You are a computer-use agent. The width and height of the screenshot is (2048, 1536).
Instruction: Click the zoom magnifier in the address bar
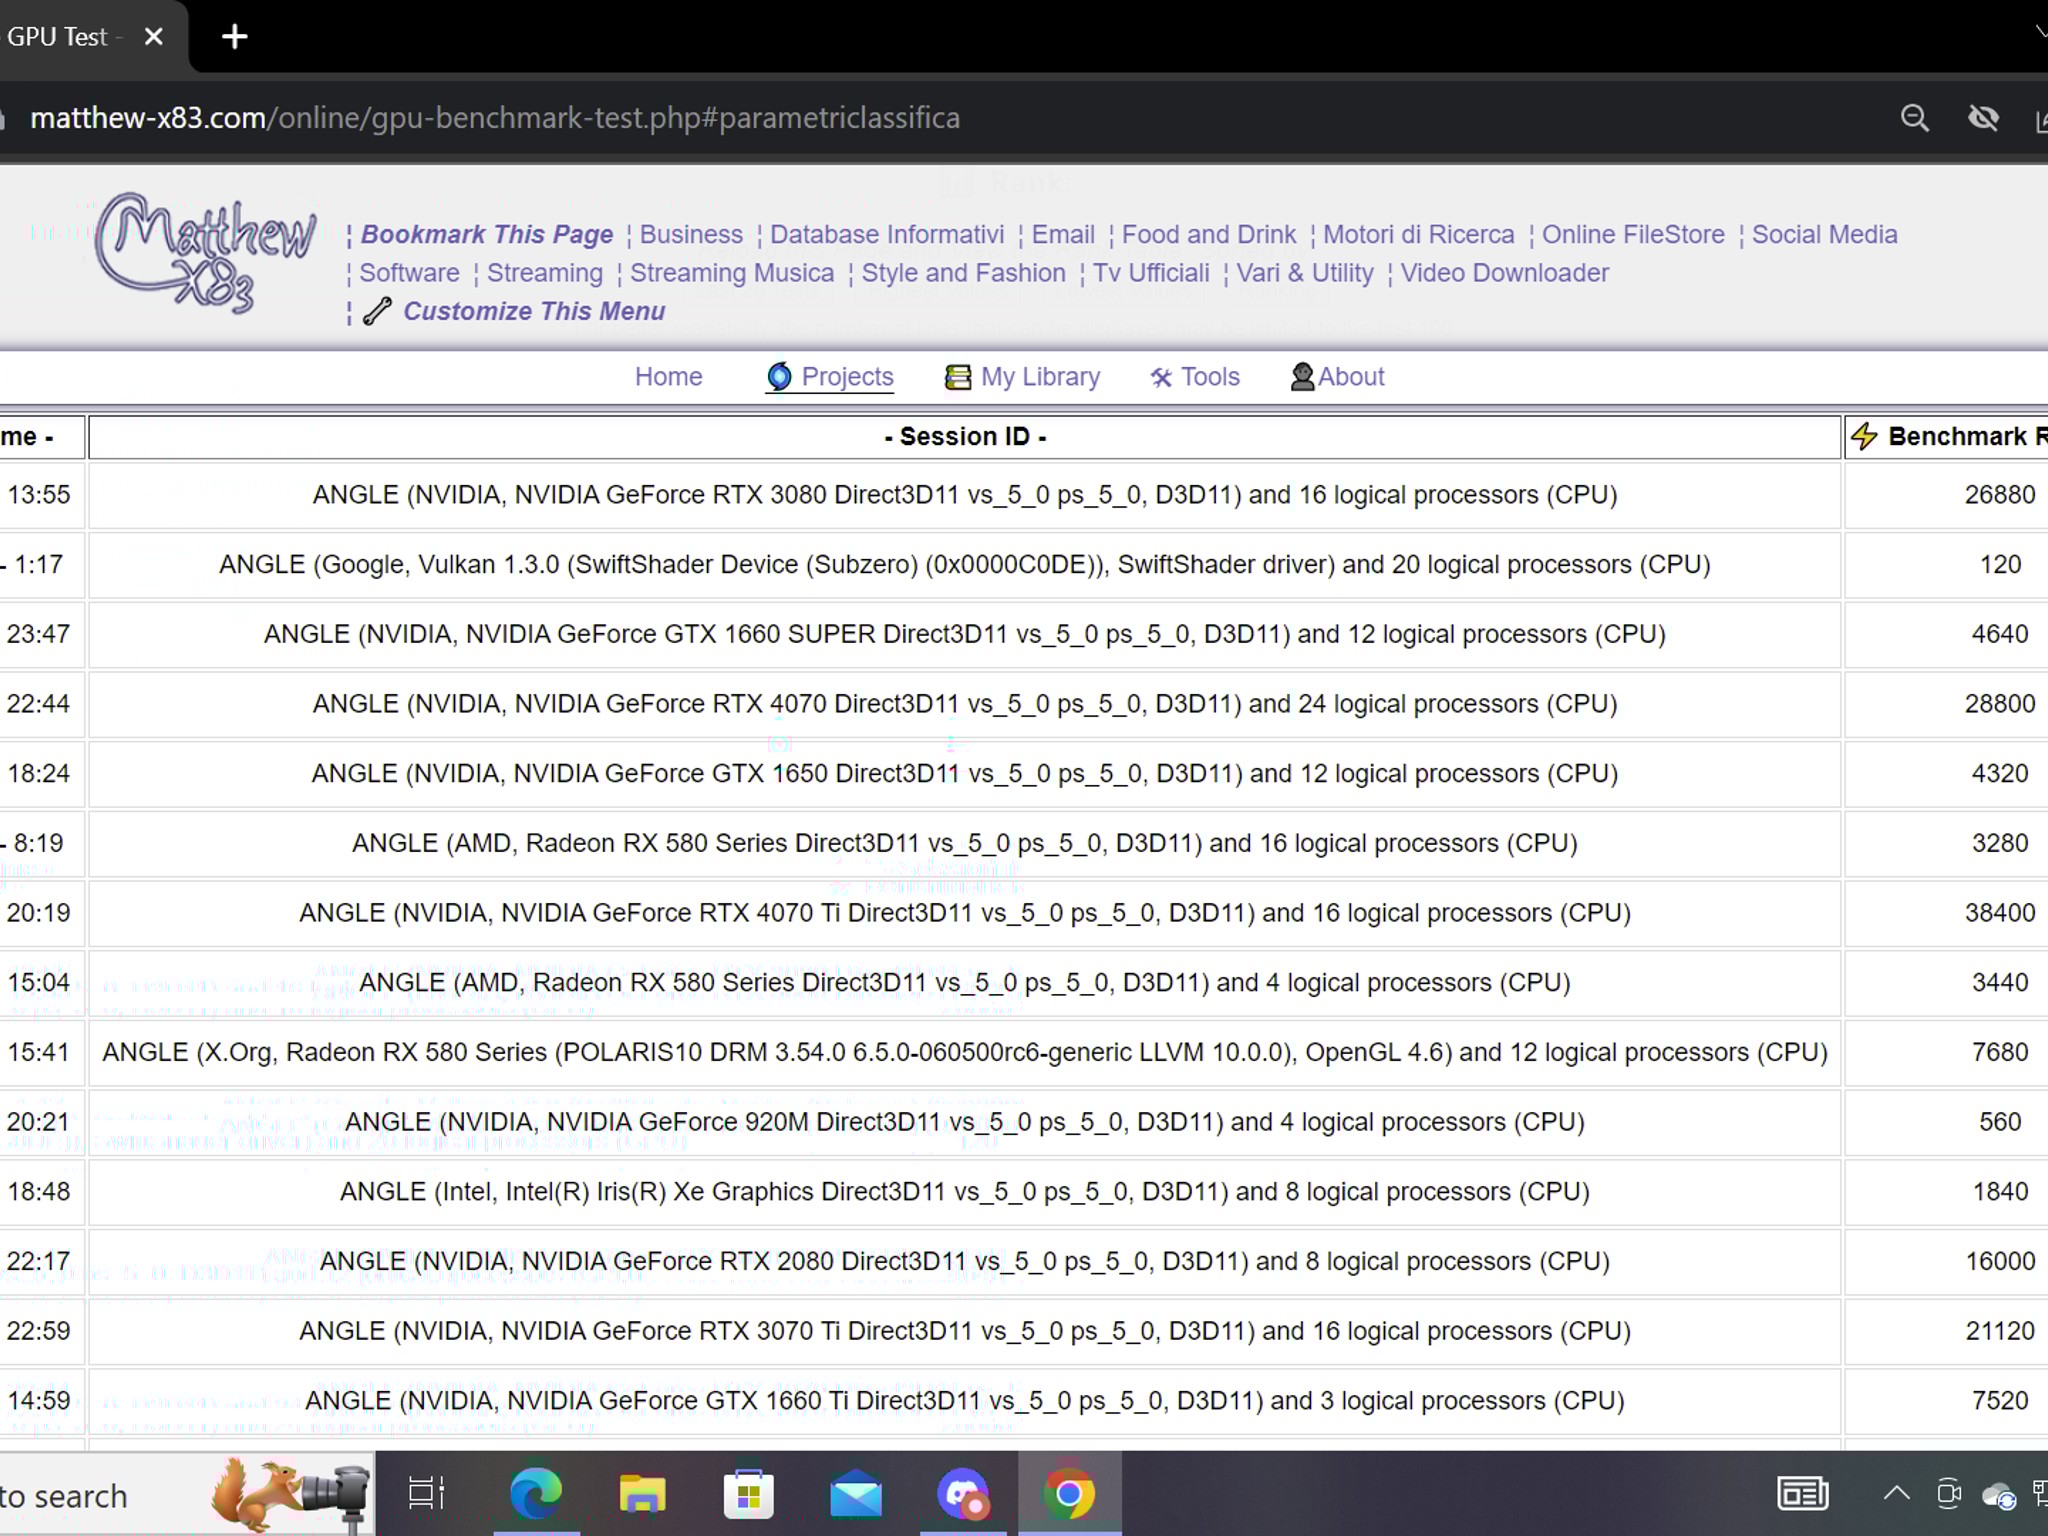pyautogui.click(x=1915, y=118)
